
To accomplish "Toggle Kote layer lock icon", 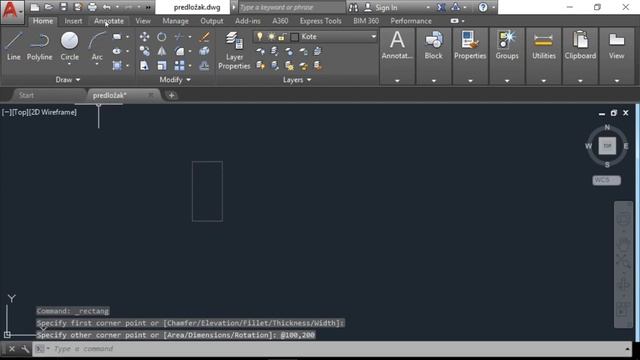I will click(282, 37).
